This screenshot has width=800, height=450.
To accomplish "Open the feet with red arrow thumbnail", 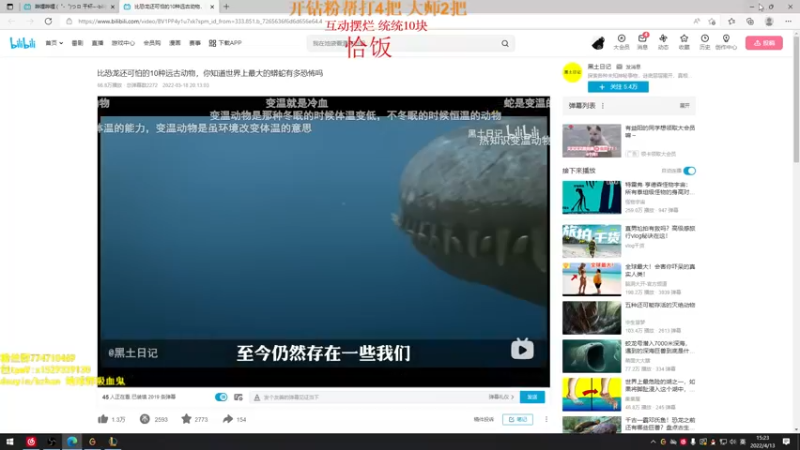I will pyautogui.click(x=592, y=394).
